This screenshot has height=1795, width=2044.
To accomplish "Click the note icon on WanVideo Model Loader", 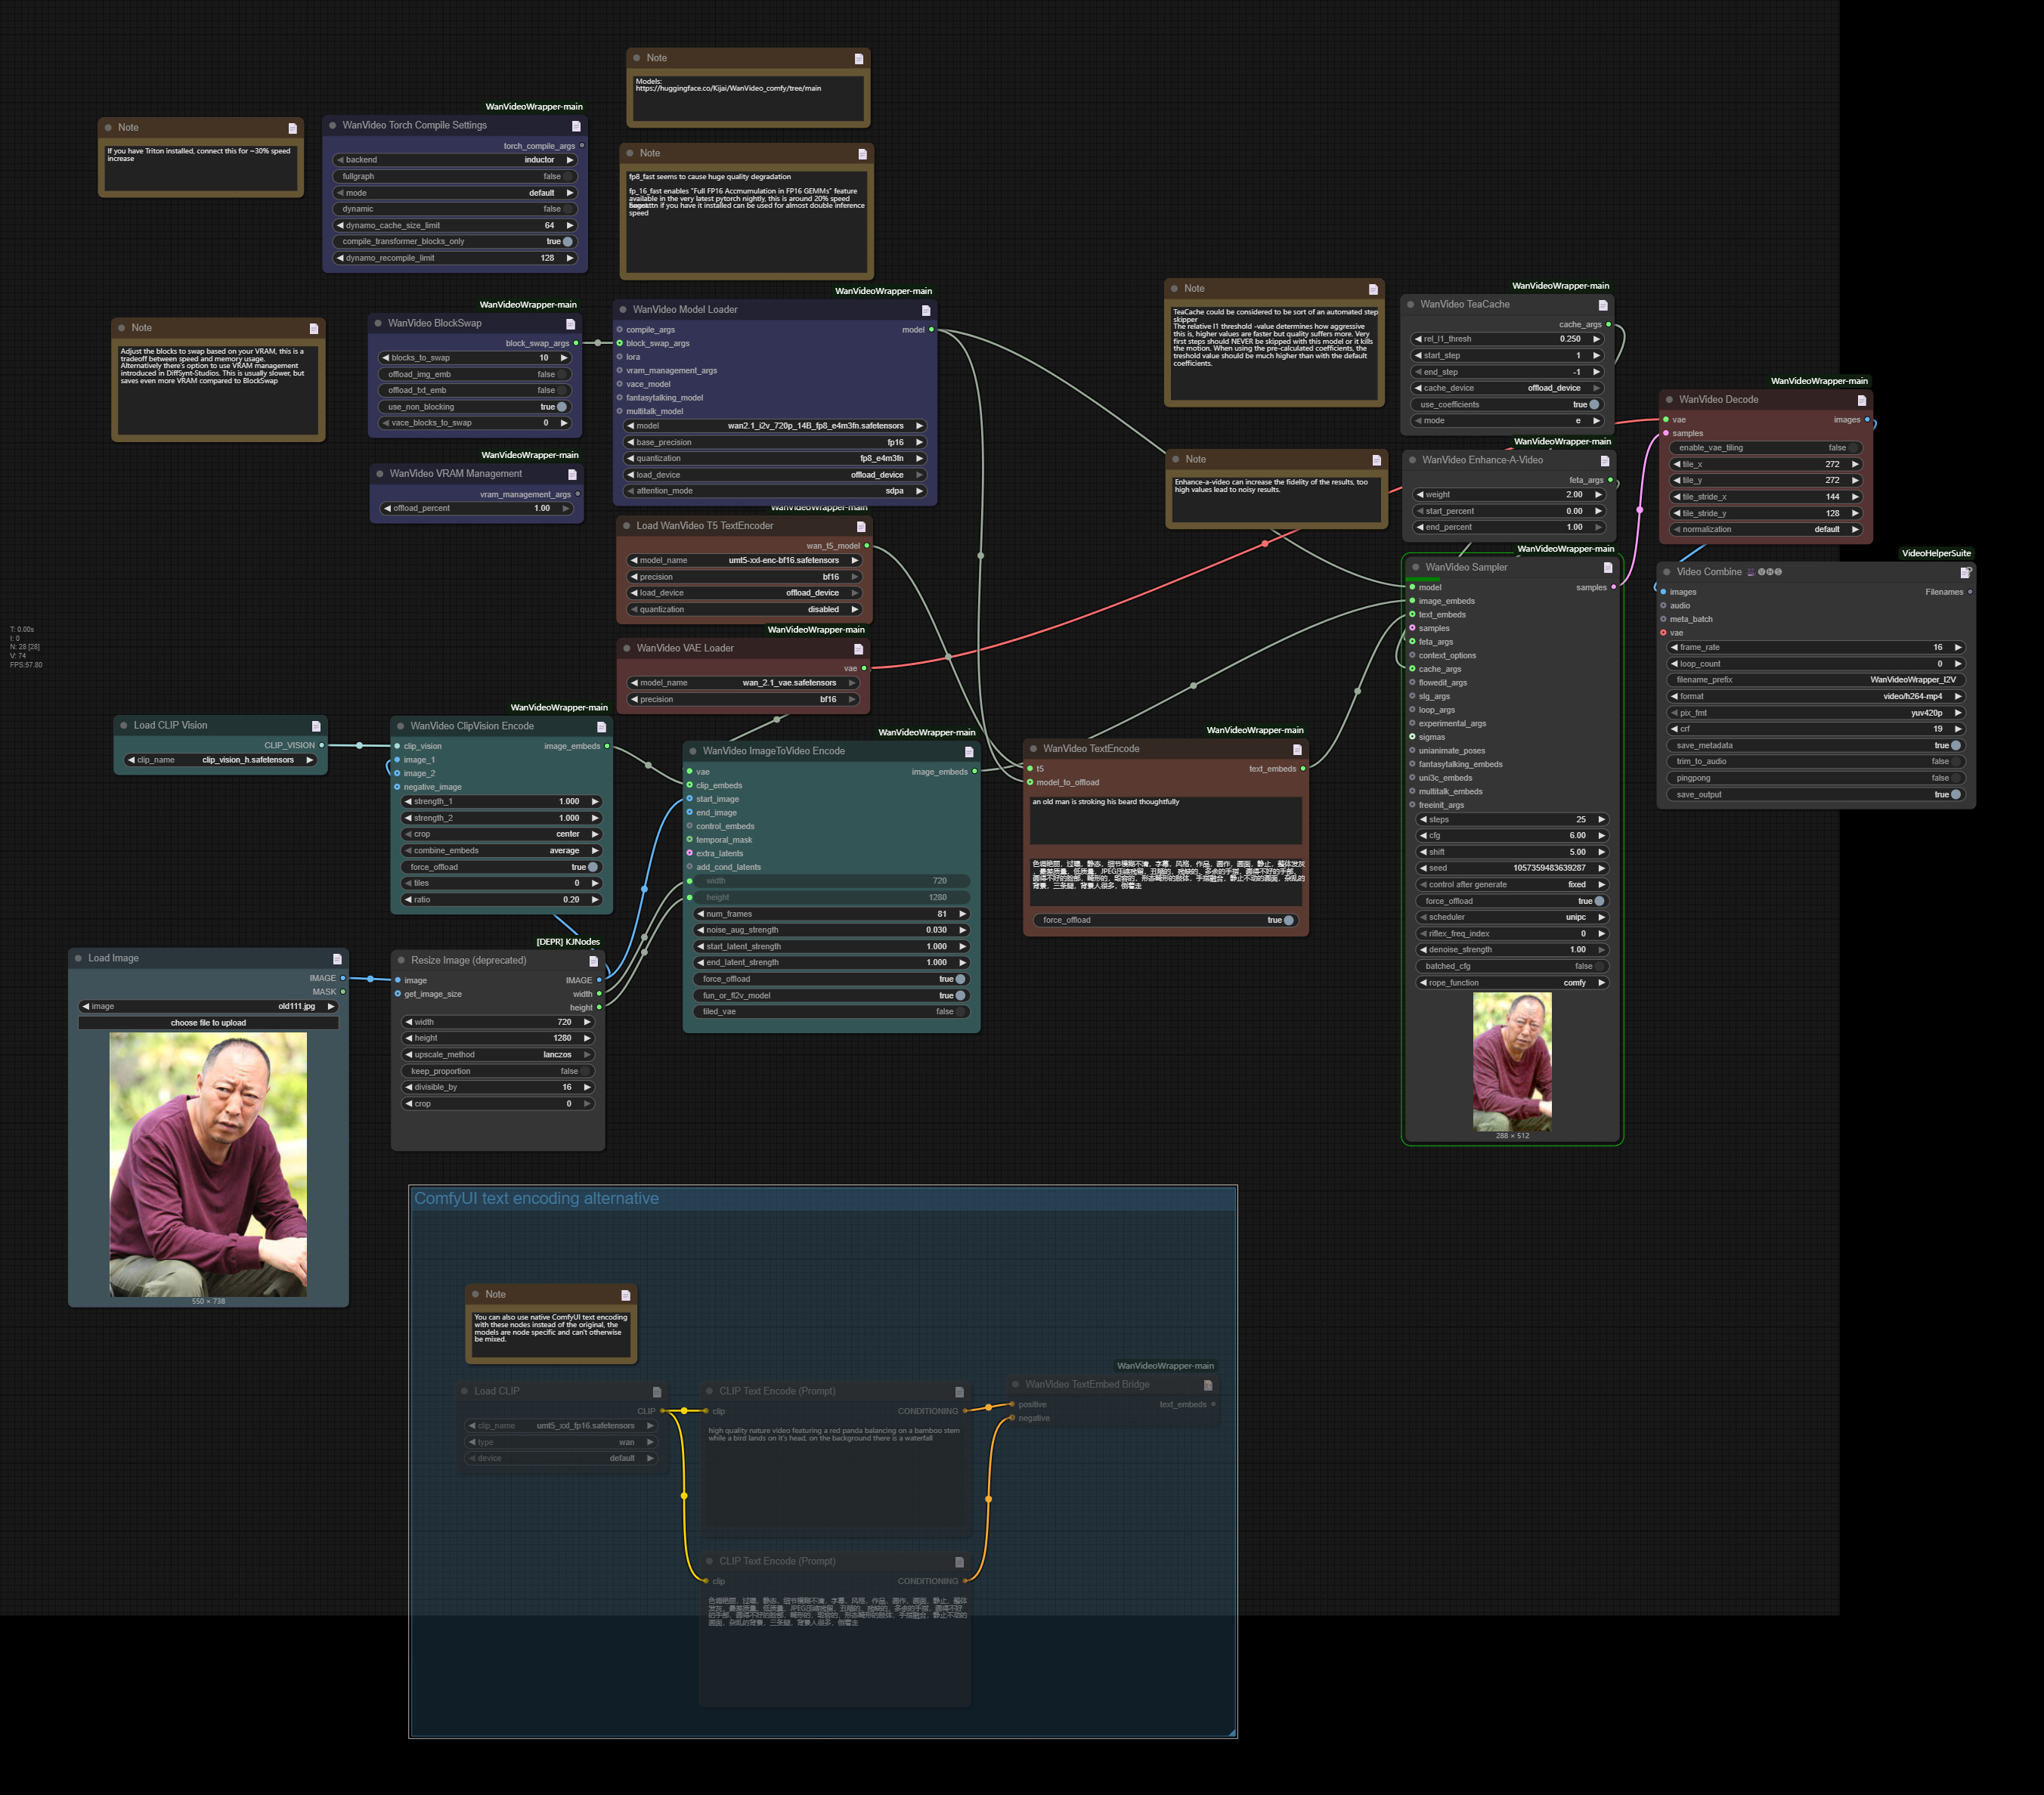I will pyautogui.click(x=926, y=310).
